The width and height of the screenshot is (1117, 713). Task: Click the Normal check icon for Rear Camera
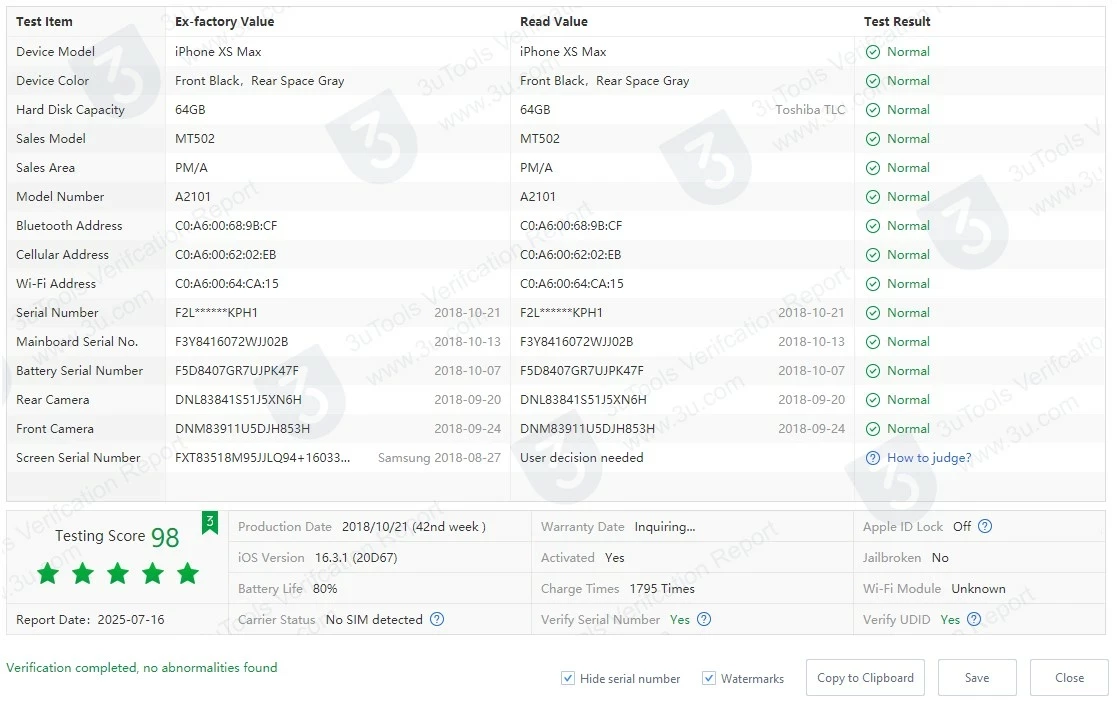pos(873,400)
